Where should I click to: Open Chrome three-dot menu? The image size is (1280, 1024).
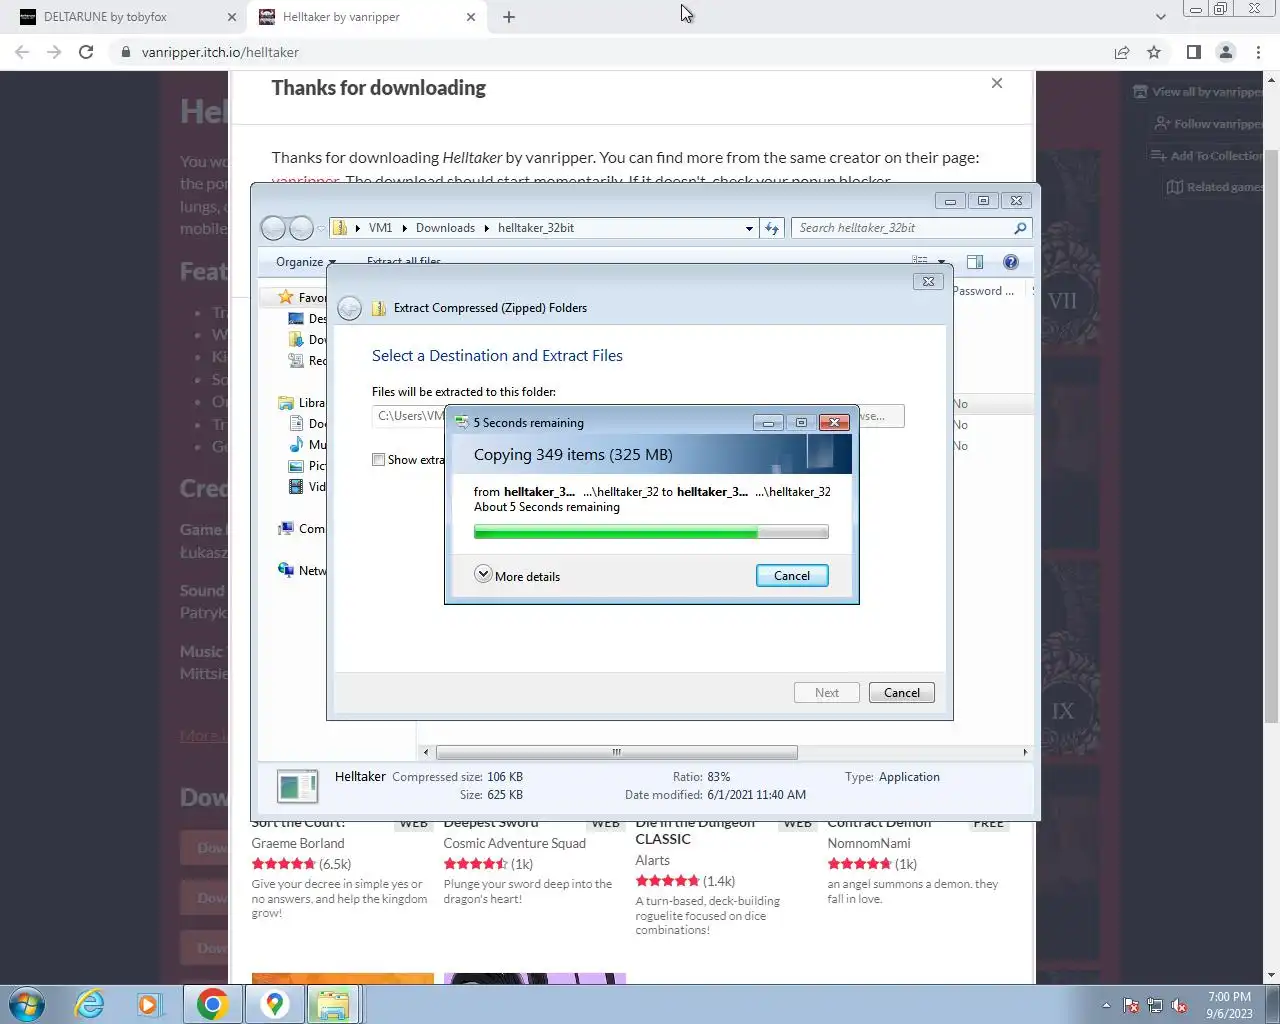(x=1258, y=52)
